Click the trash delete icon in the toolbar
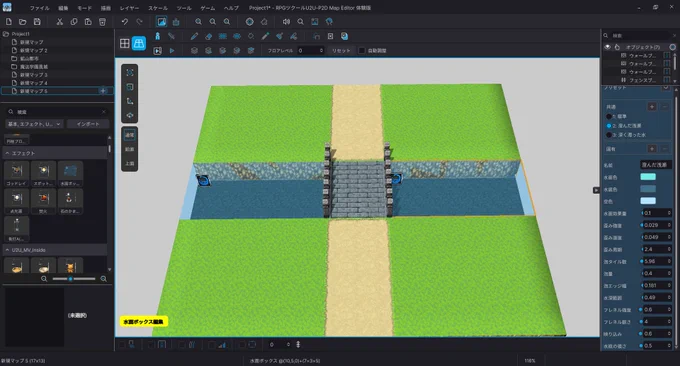This screenshot has height=366, width=680. point(102,21)
